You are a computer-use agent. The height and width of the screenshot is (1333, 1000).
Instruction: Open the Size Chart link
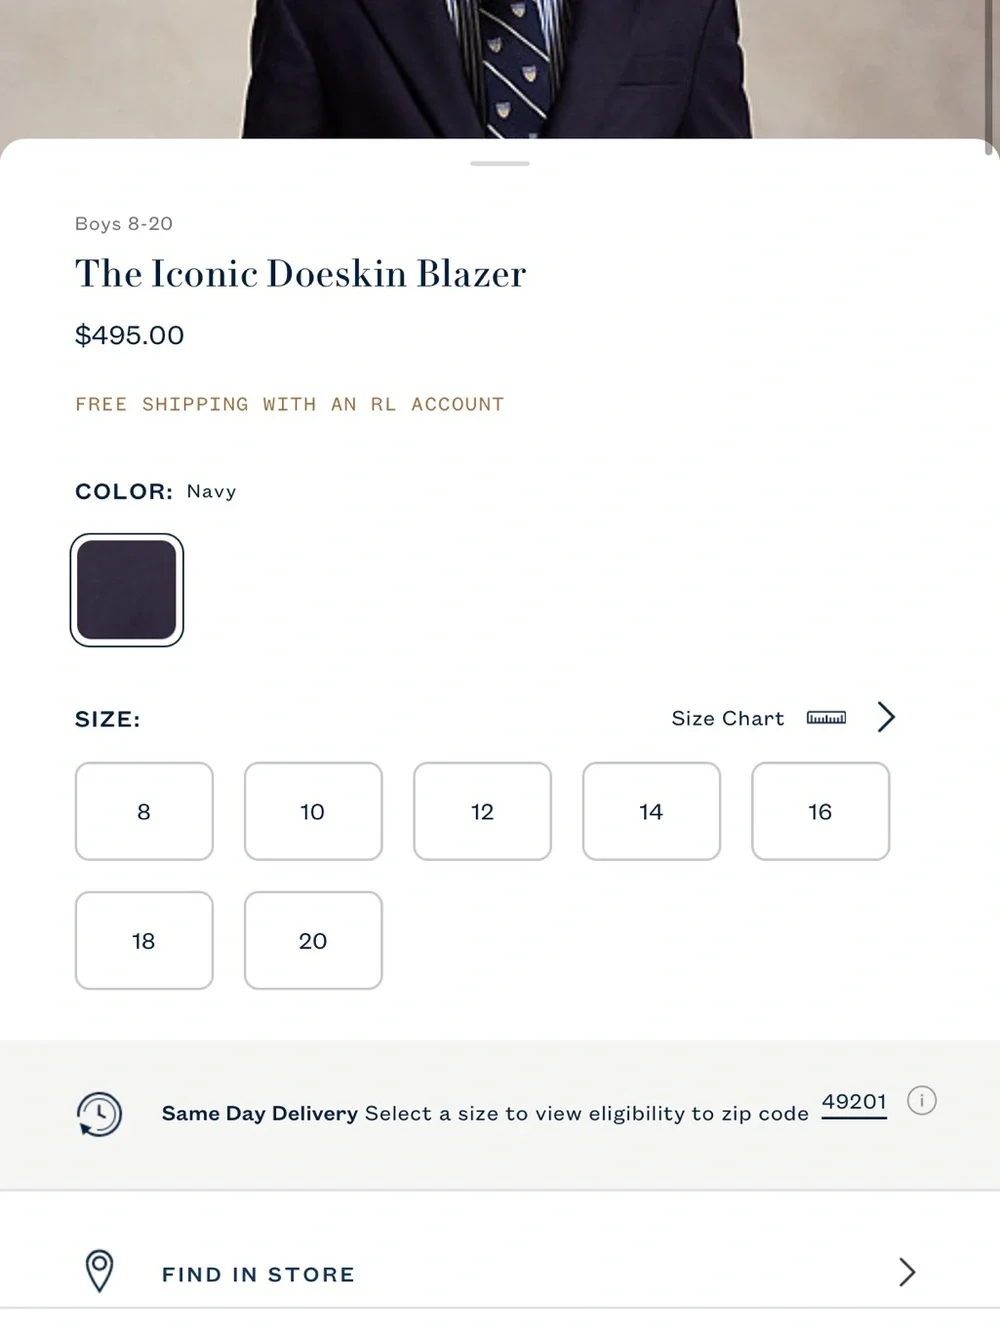pyautogui.click(x=728, y=718)
